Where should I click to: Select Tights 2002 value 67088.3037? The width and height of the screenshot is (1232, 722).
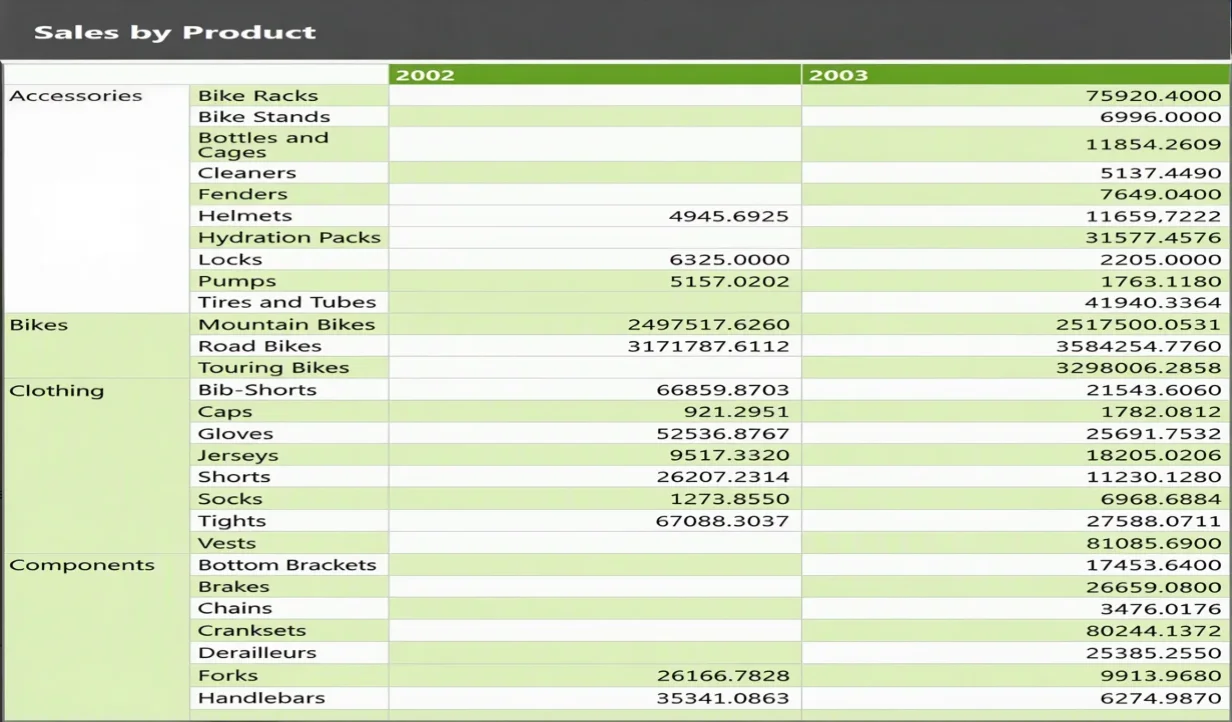point(722,521)
